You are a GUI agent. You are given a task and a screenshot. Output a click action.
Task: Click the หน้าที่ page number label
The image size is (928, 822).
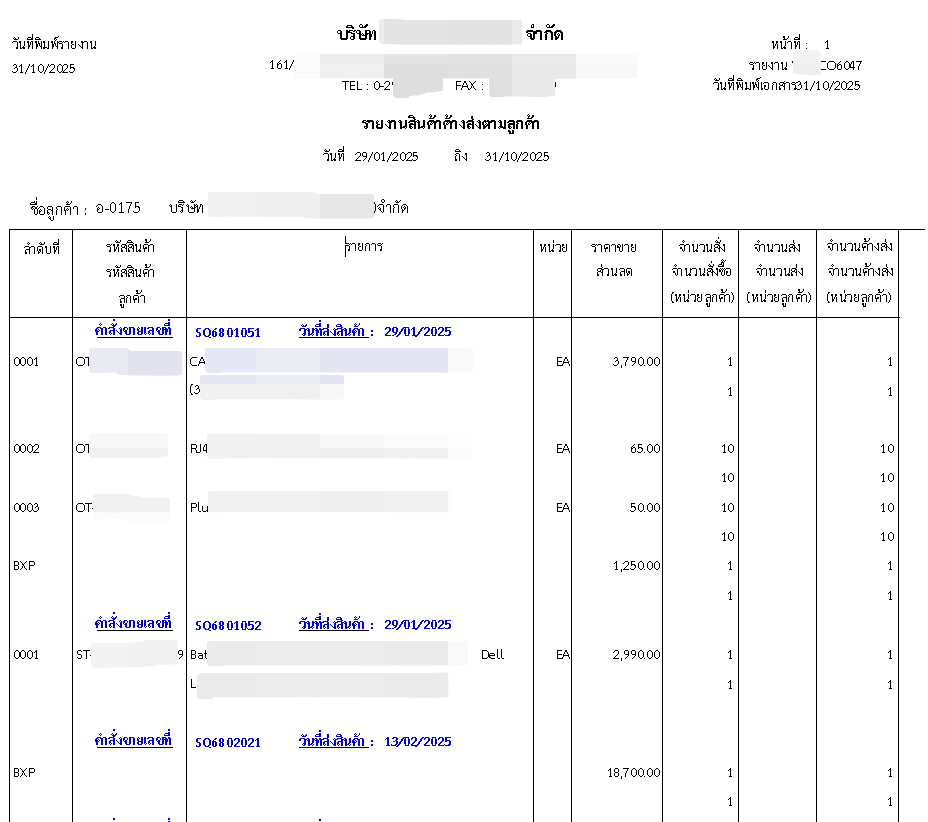[790, 45]
